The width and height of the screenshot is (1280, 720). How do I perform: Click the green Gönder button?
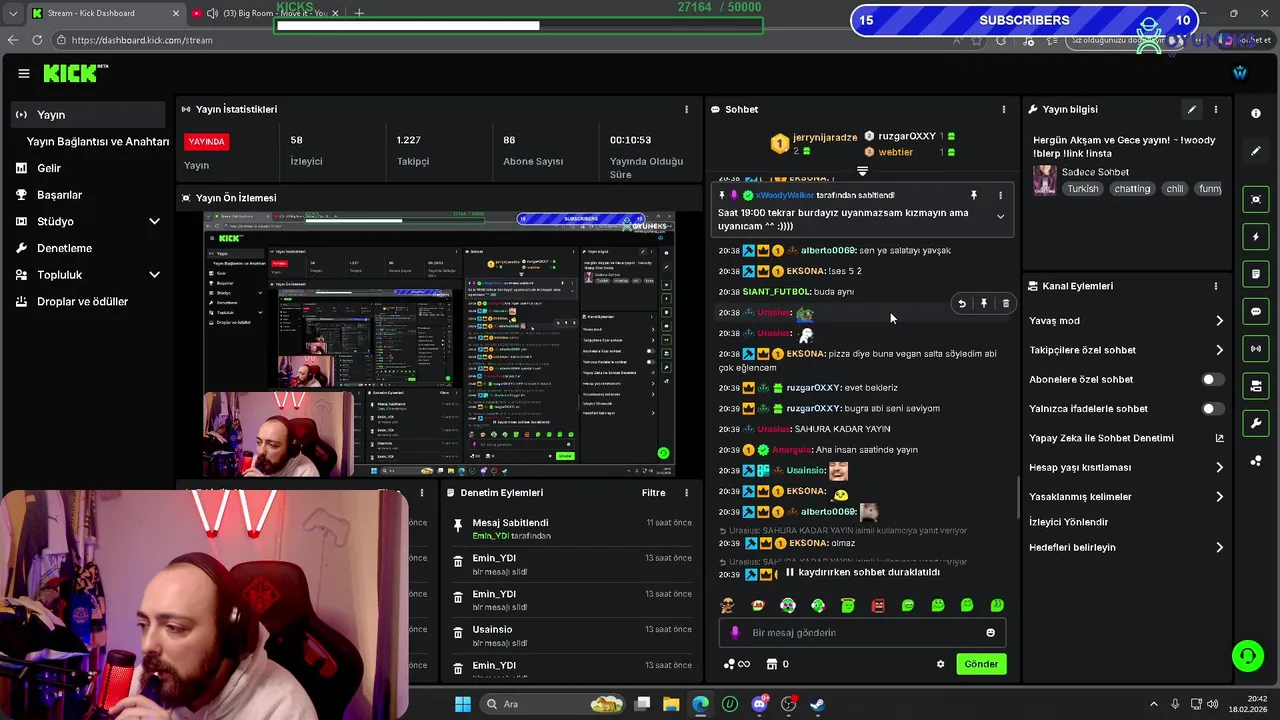[981, 664]
